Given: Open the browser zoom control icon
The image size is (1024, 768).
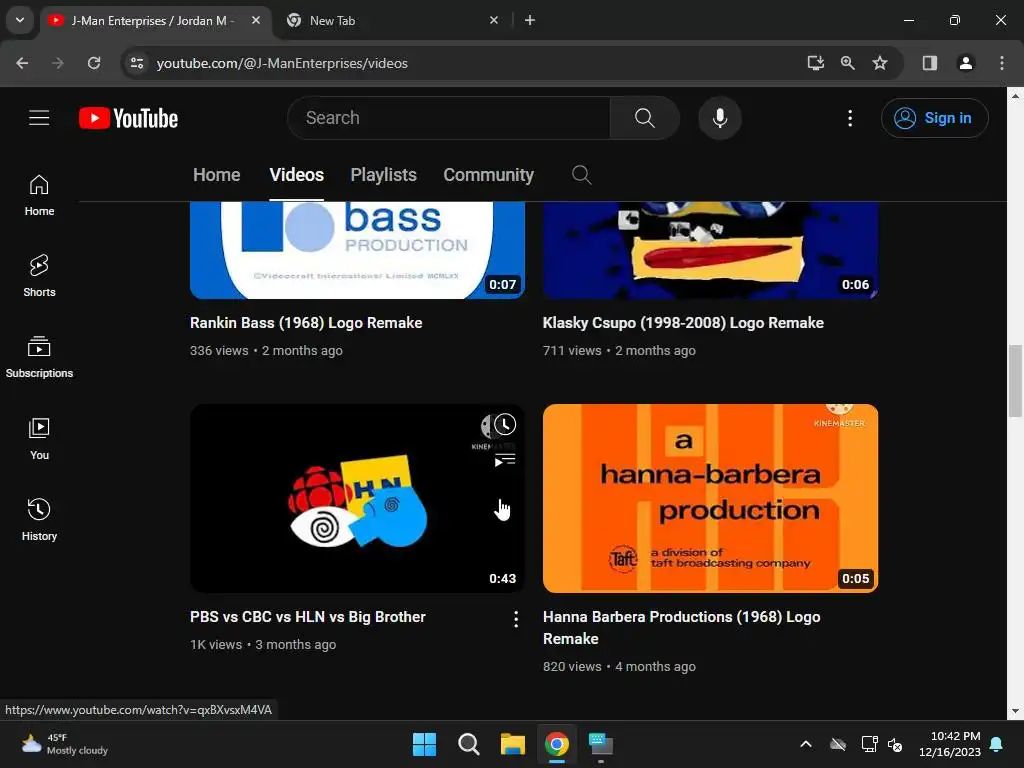Looking at the screenshot, I should pyautogui.click(x=848, y=63).
